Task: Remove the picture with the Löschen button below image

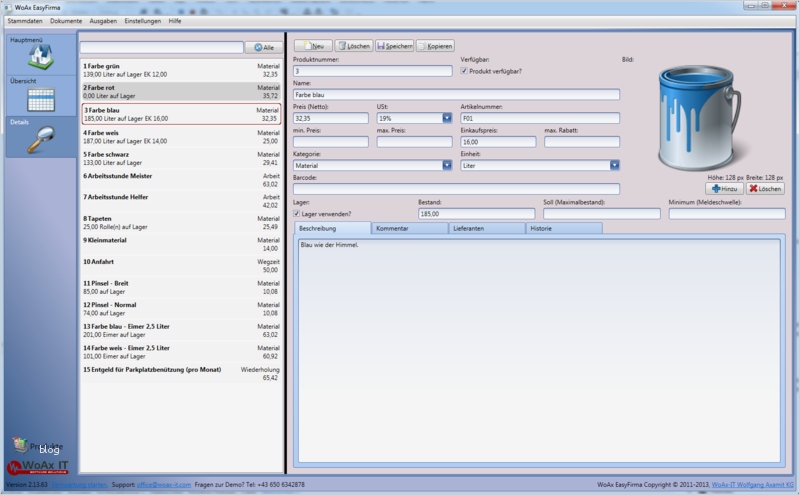Action: pos(765,188)
